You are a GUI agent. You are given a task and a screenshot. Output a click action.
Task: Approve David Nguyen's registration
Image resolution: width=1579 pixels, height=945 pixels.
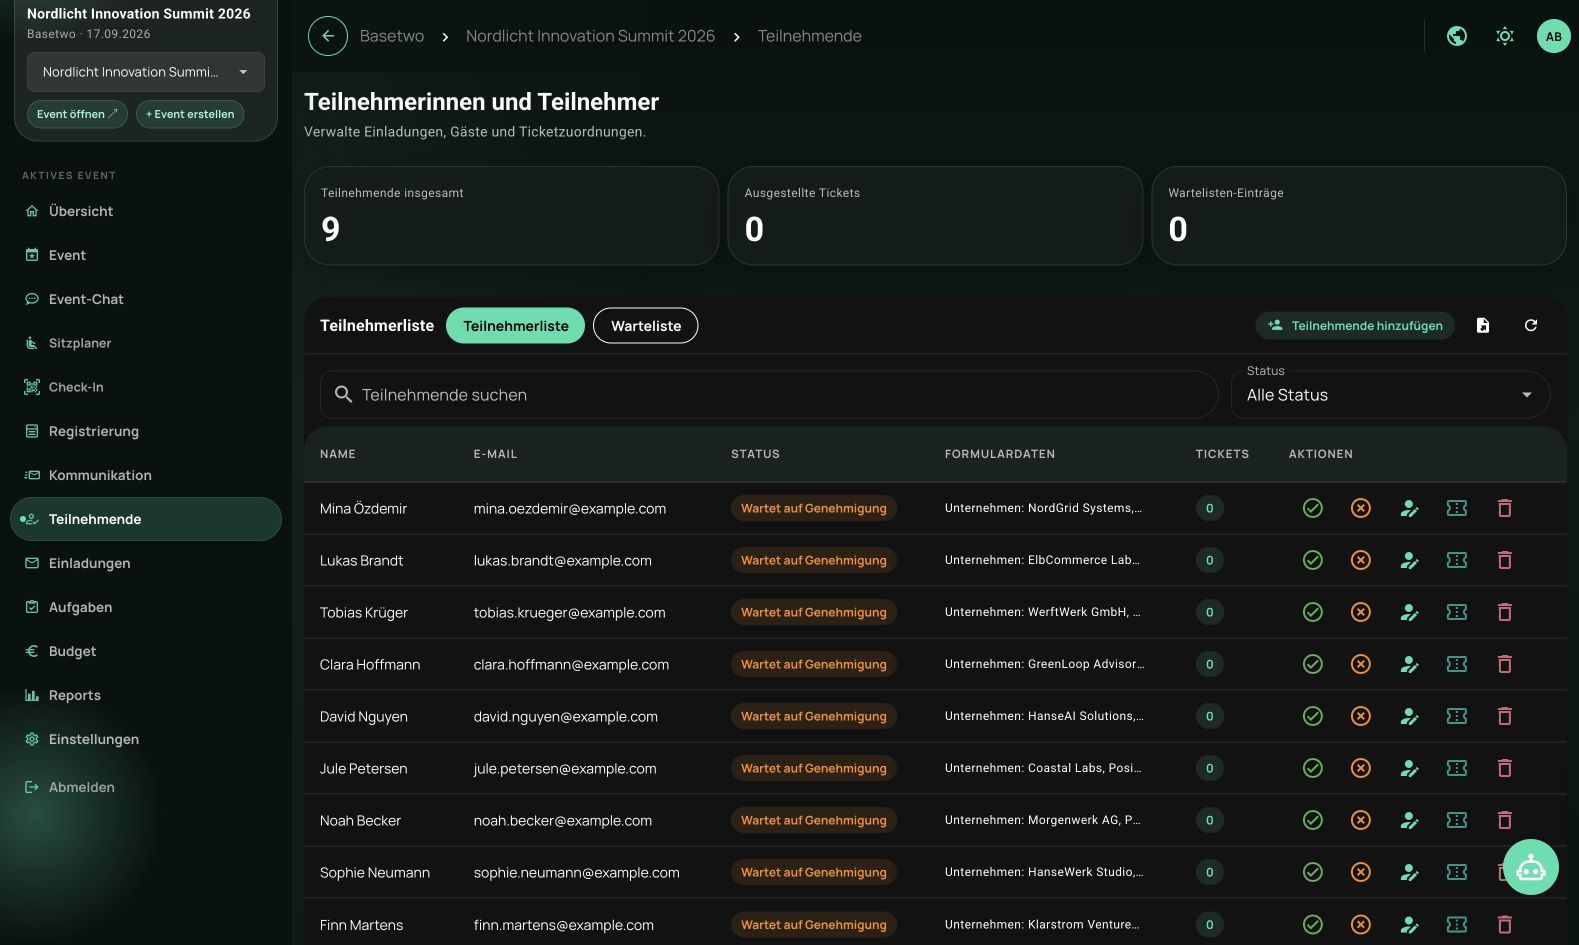[1313, 716]
